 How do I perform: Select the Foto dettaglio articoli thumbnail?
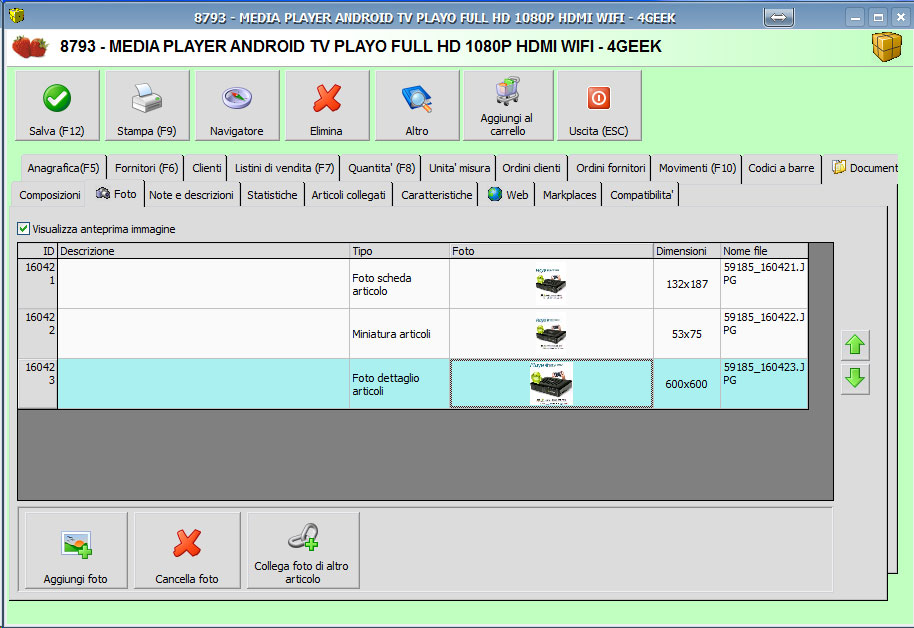coord(551,384)
